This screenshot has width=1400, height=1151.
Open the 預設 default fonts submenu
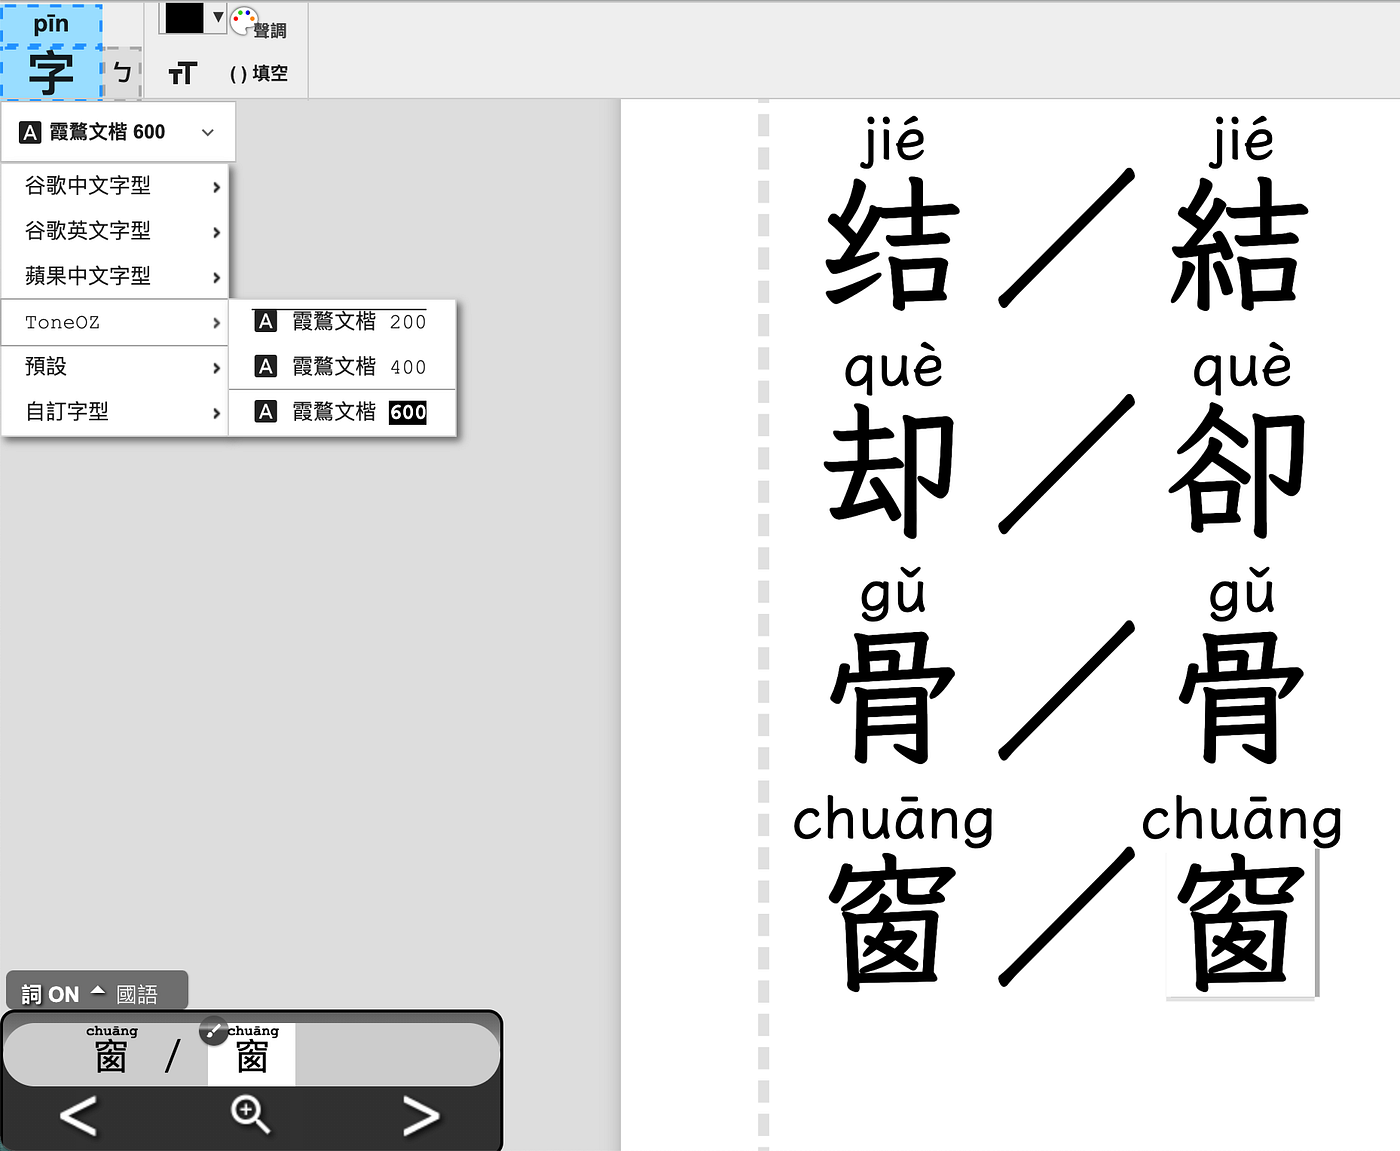point(116,367)
